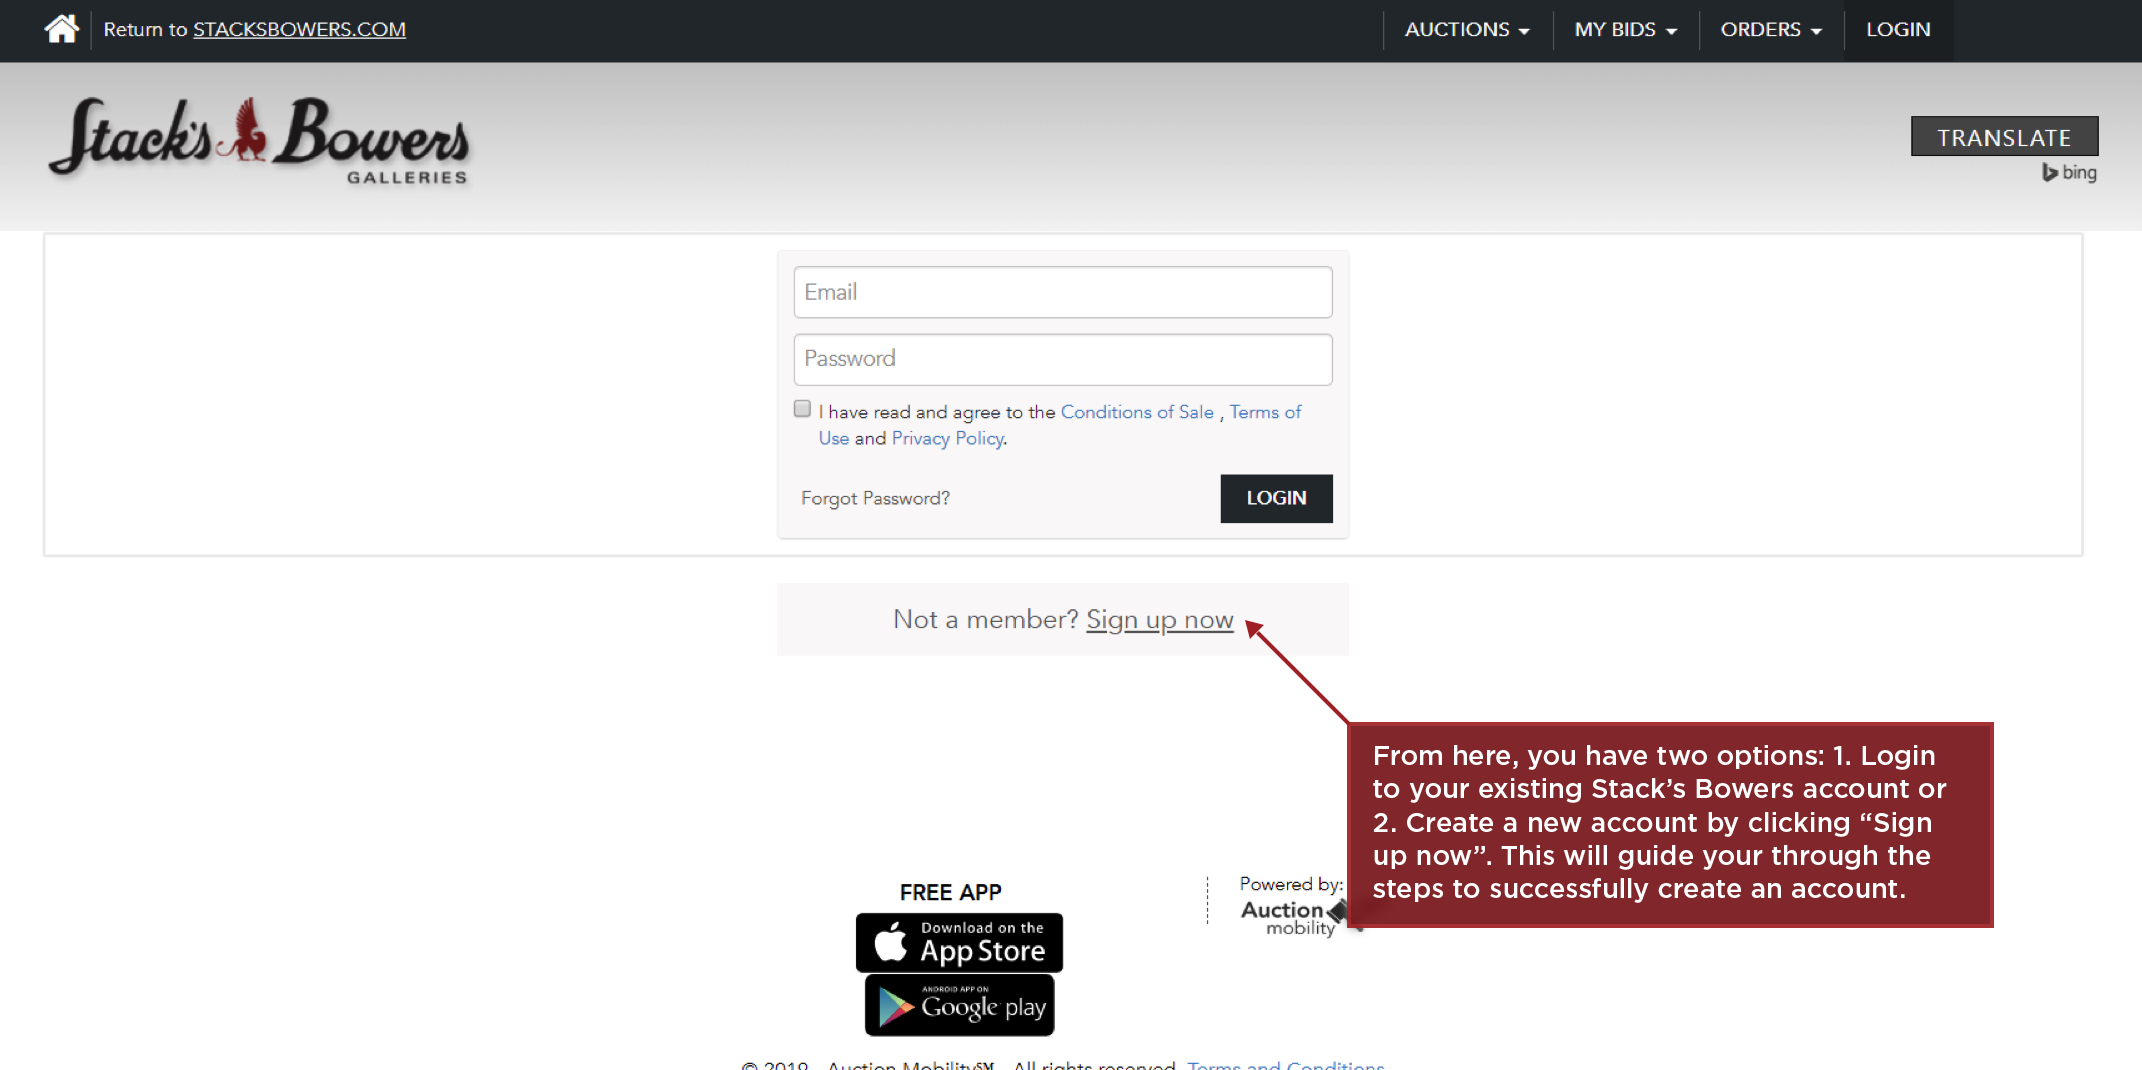Open the Conditions of Sale link
Image resolution: width=2142 pixels, height=1070 pixels.
click(1137, 412)
